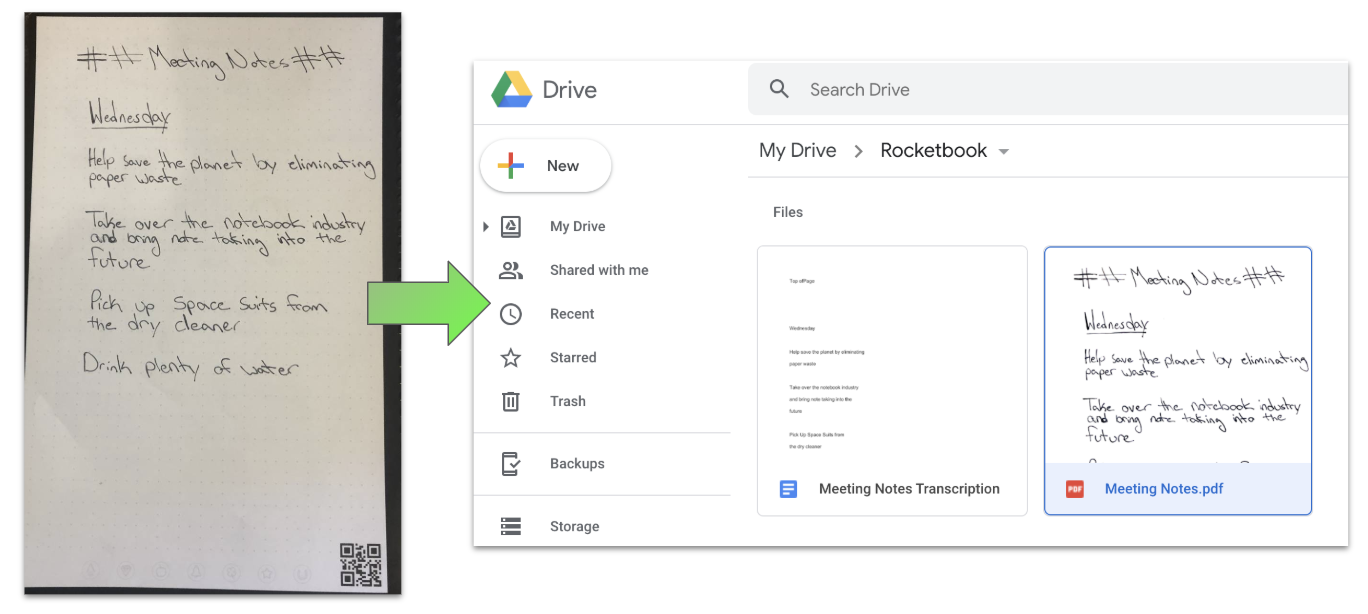This screenshot has width=1368, height=614.
Task: Click the Rocketbook breadcrumb folder name
Action: (933, 151)
